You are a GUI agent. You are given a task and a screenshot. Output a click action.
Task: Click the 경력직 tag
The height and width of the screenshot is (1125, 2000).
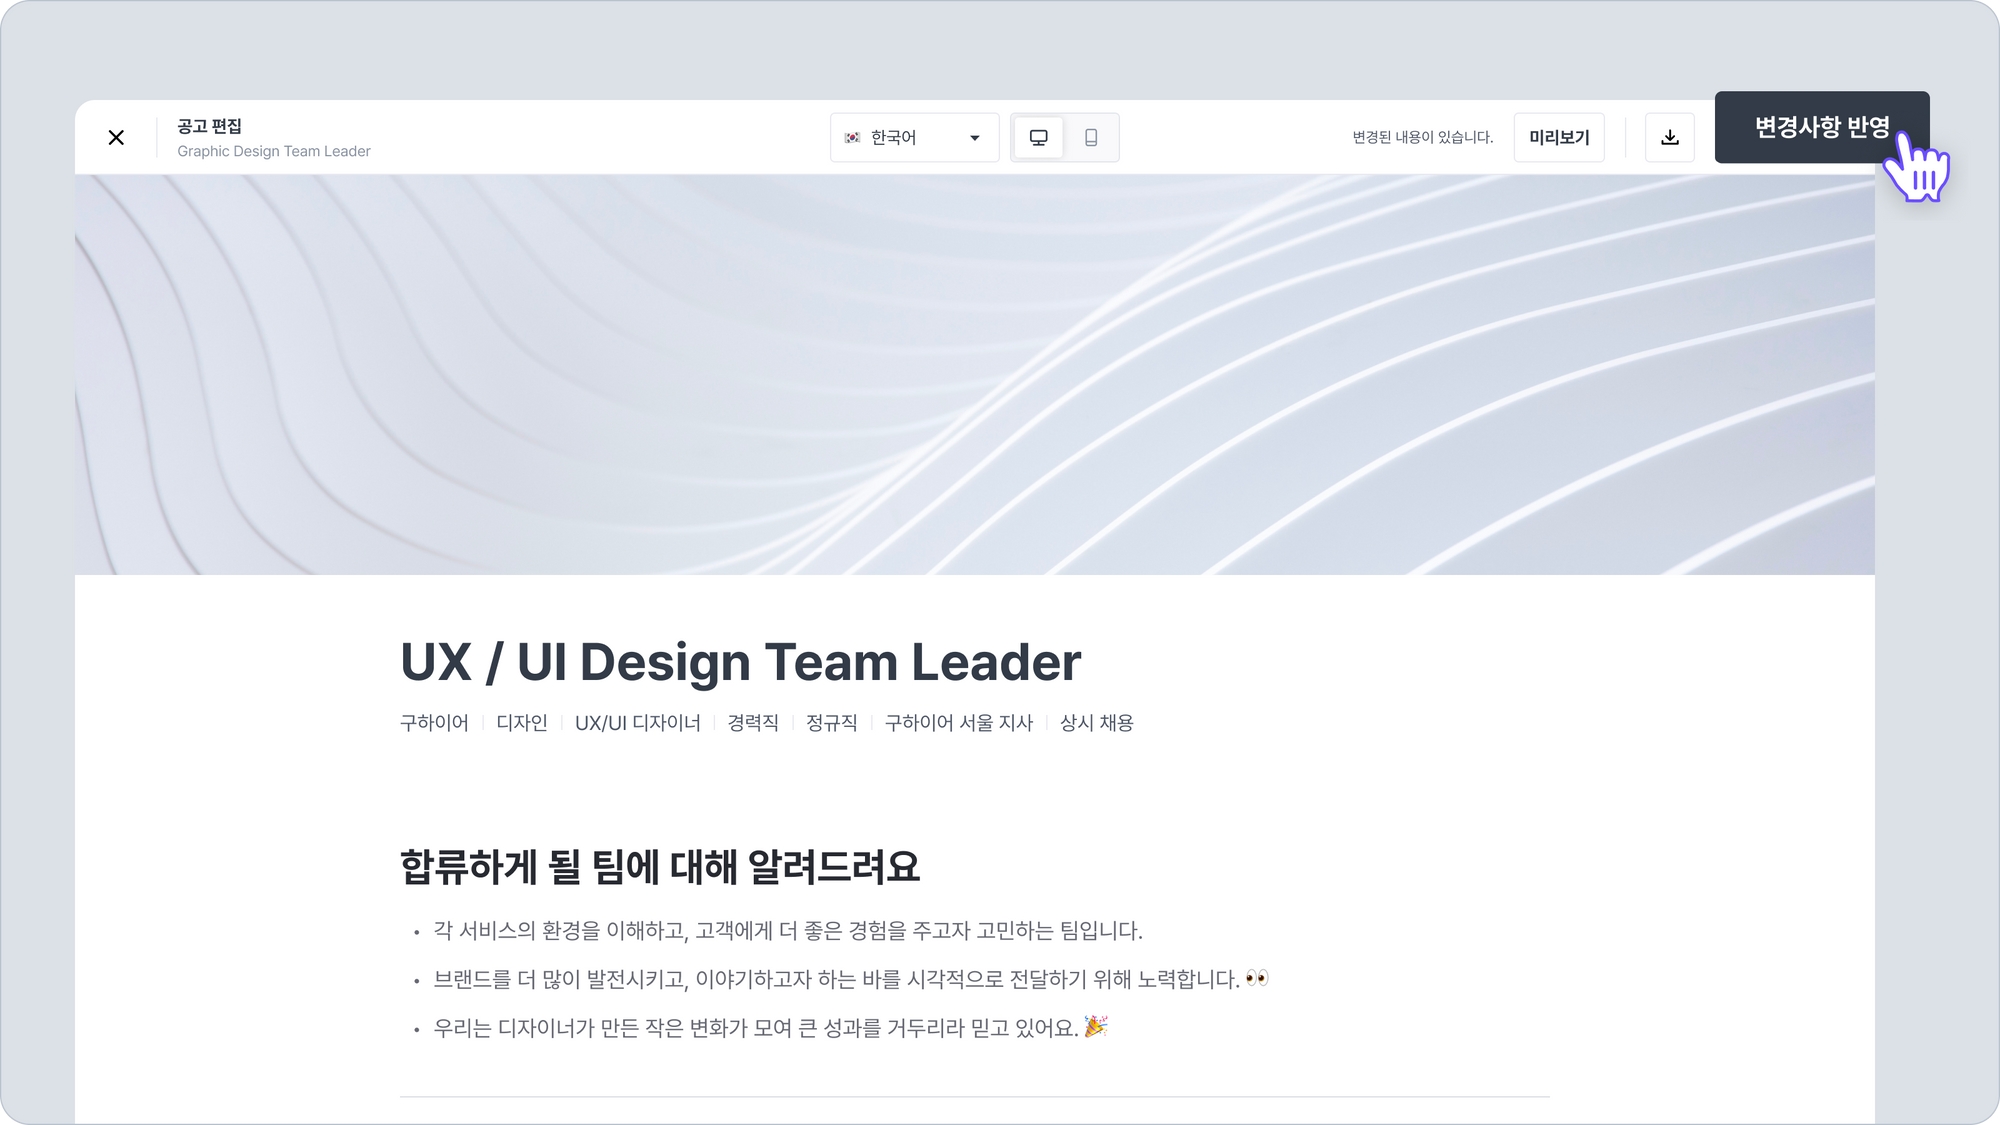pyautogui.click(x=753, y=723)
